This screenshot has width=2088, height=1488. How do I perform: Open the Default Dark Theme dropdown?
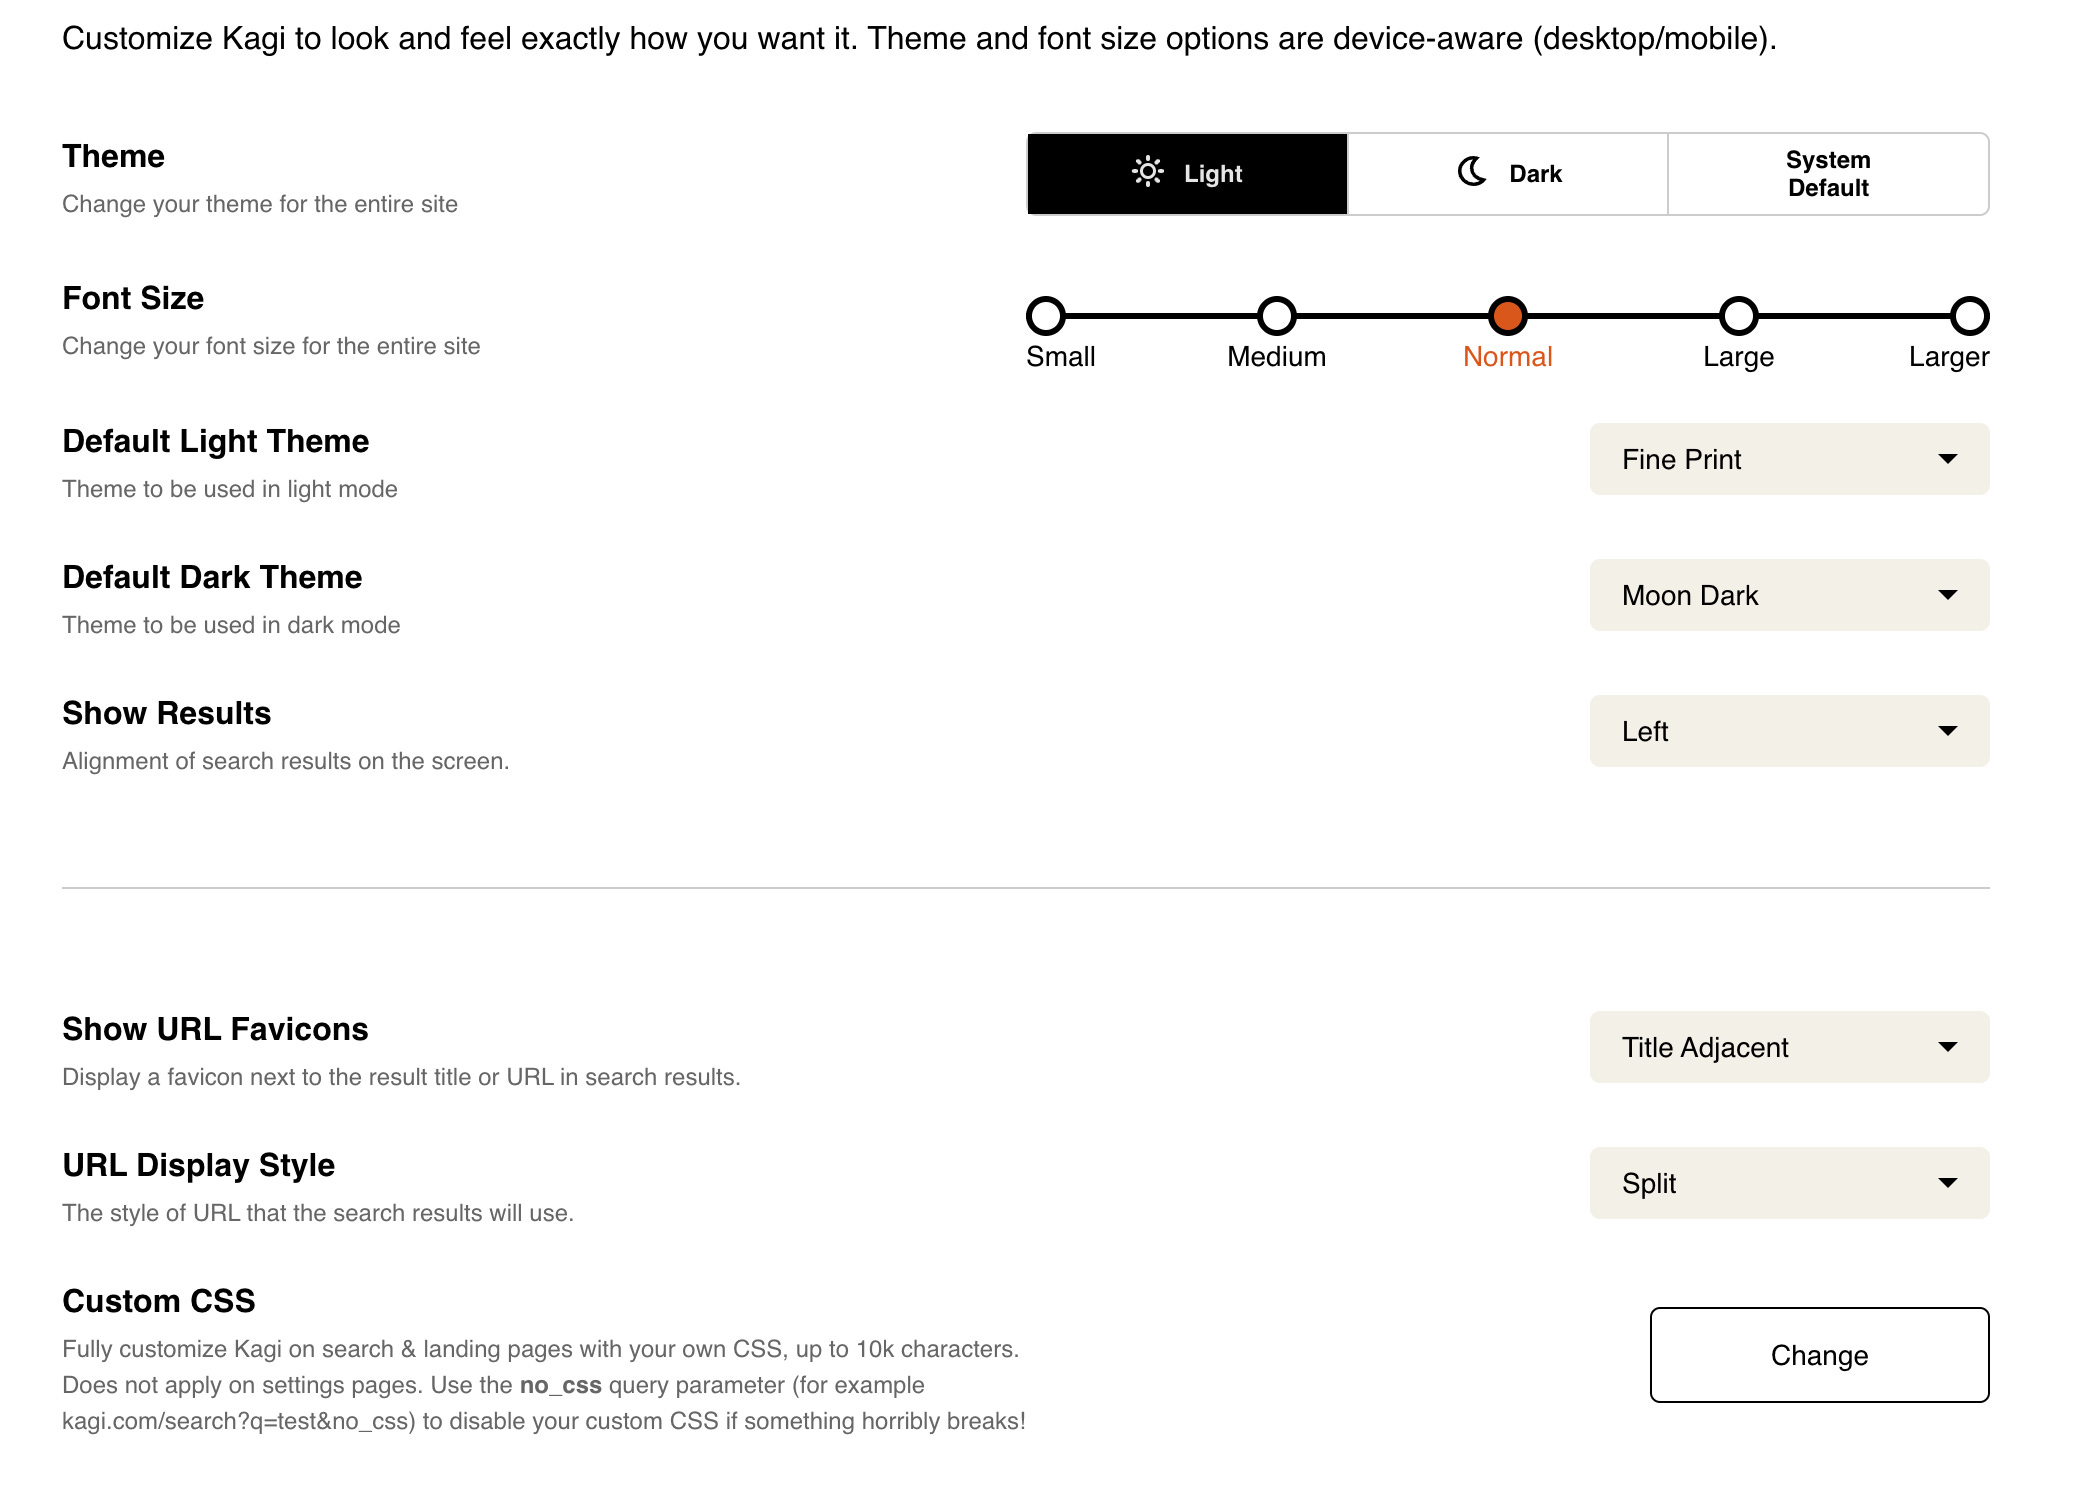click(1788, 595)
